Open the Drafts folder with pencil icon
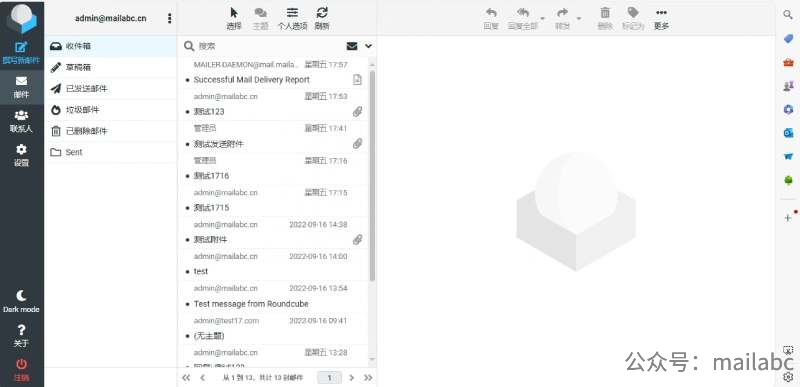800x387 pixels. [x=111, y=67]
